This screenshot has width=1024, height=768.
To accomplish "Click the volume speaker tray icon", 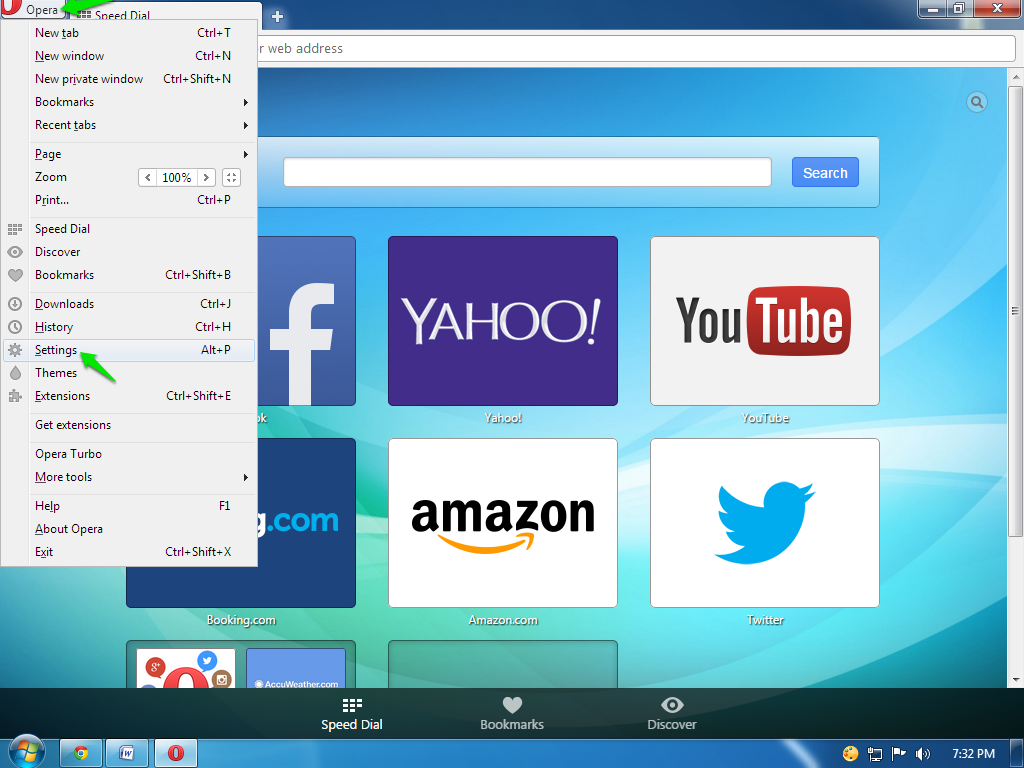I will tap(922, 754).
